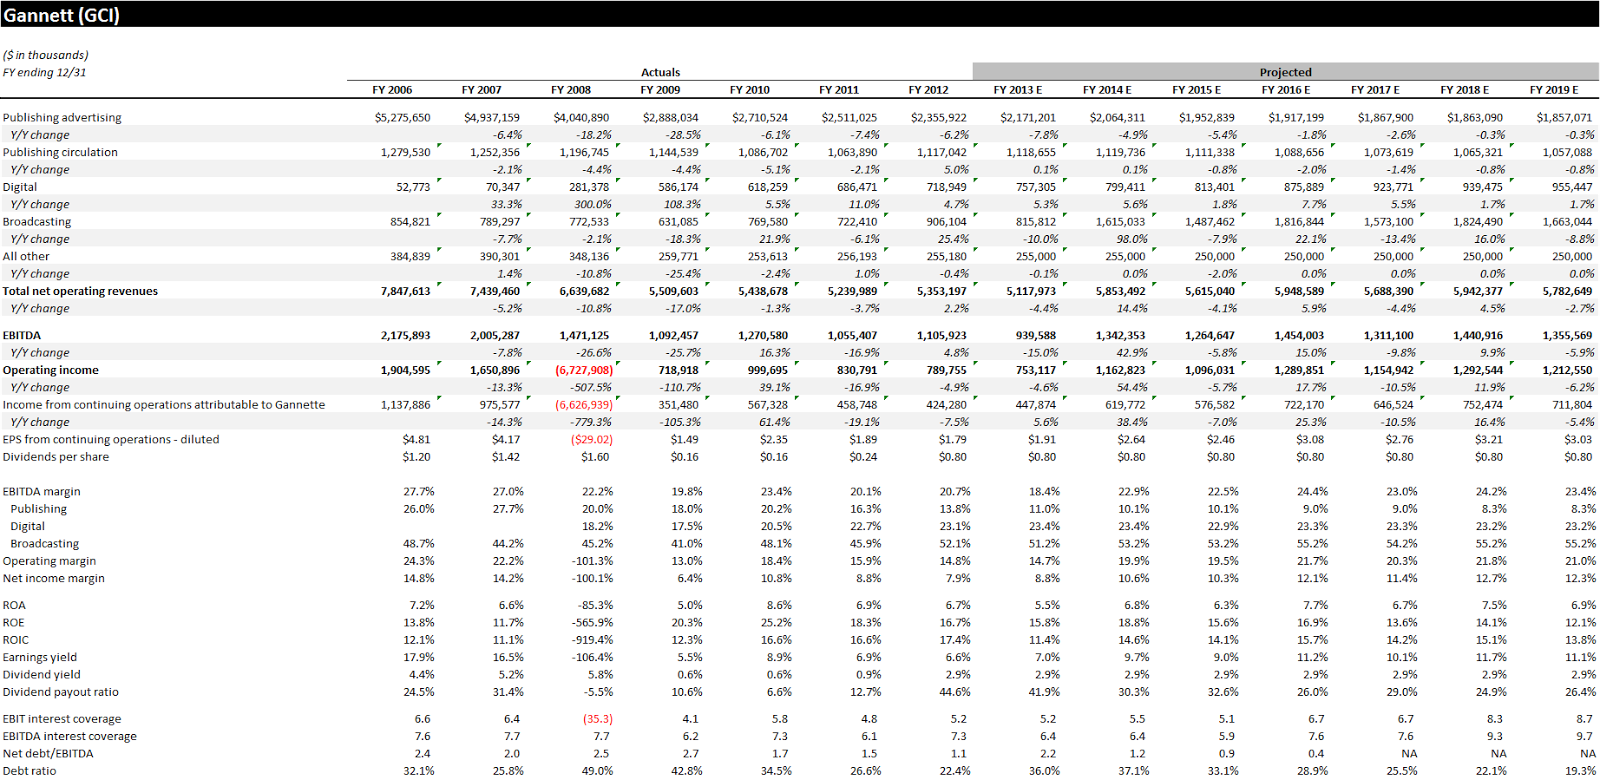Select the FY ending 12/31 label
This screenshot has width=1600, height=780.
point(44,72)
